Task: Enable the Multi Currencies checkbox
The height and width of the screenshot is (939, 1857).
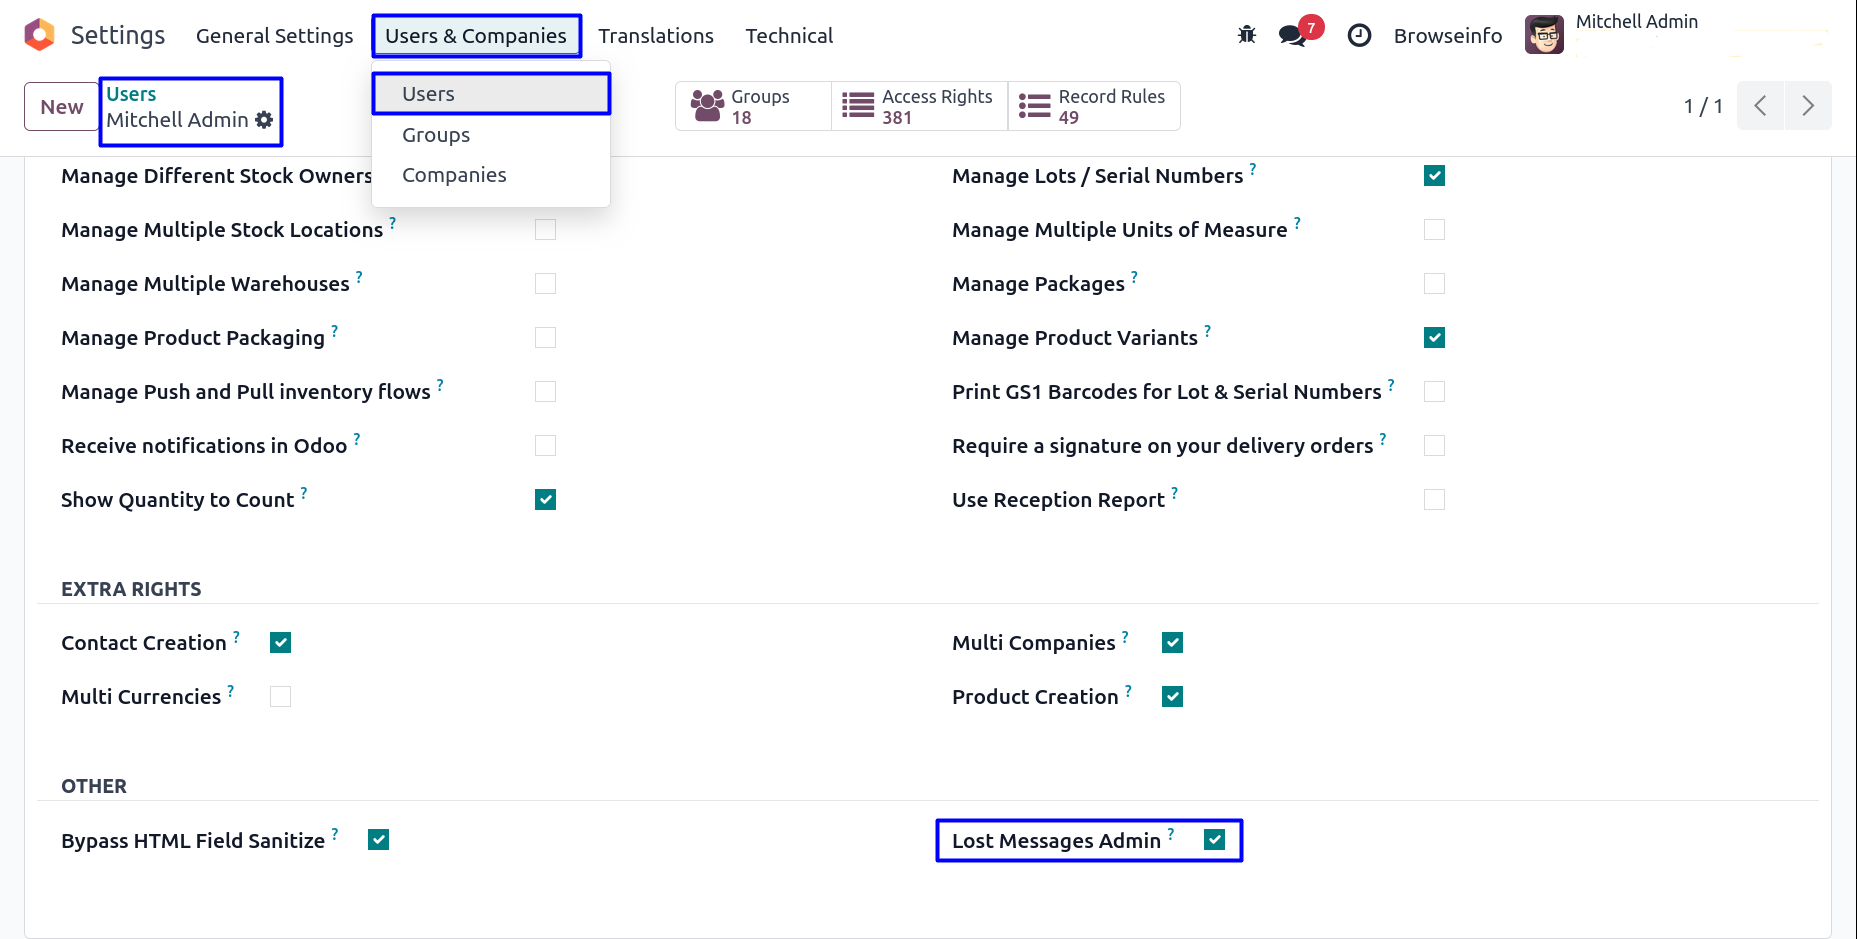Action: coord(280,697)
